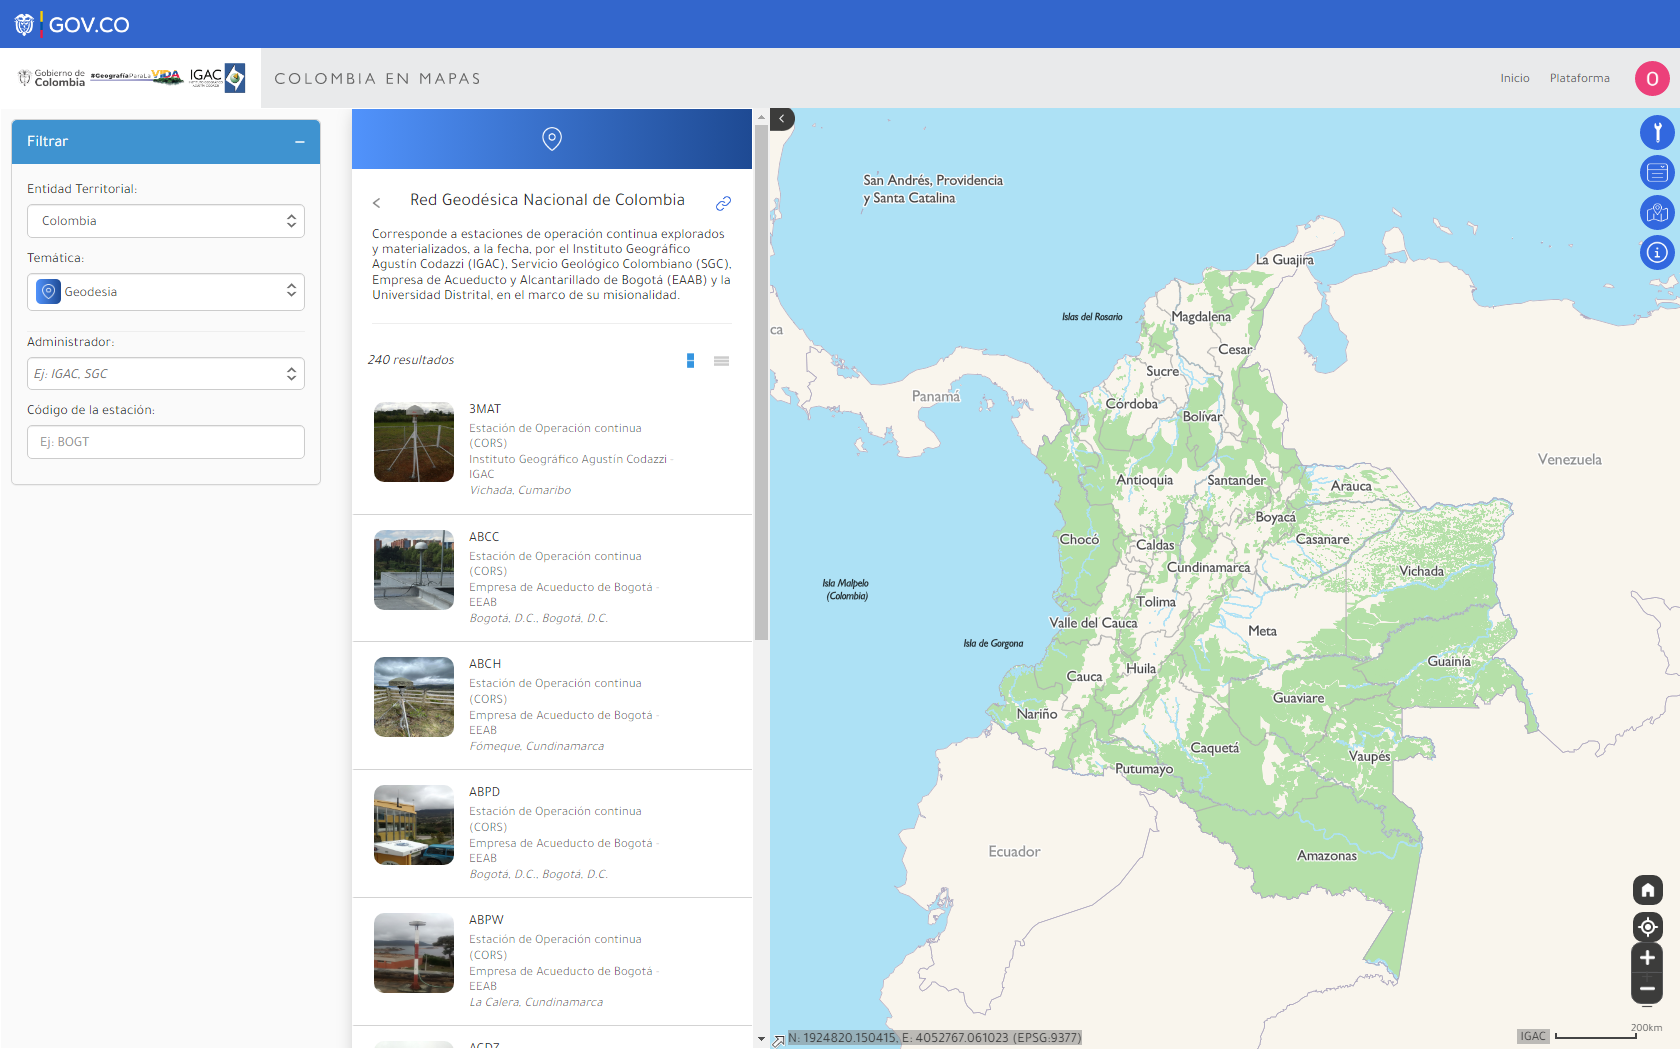
Task: Reset map to home extent
Action: coord(1647,890)
